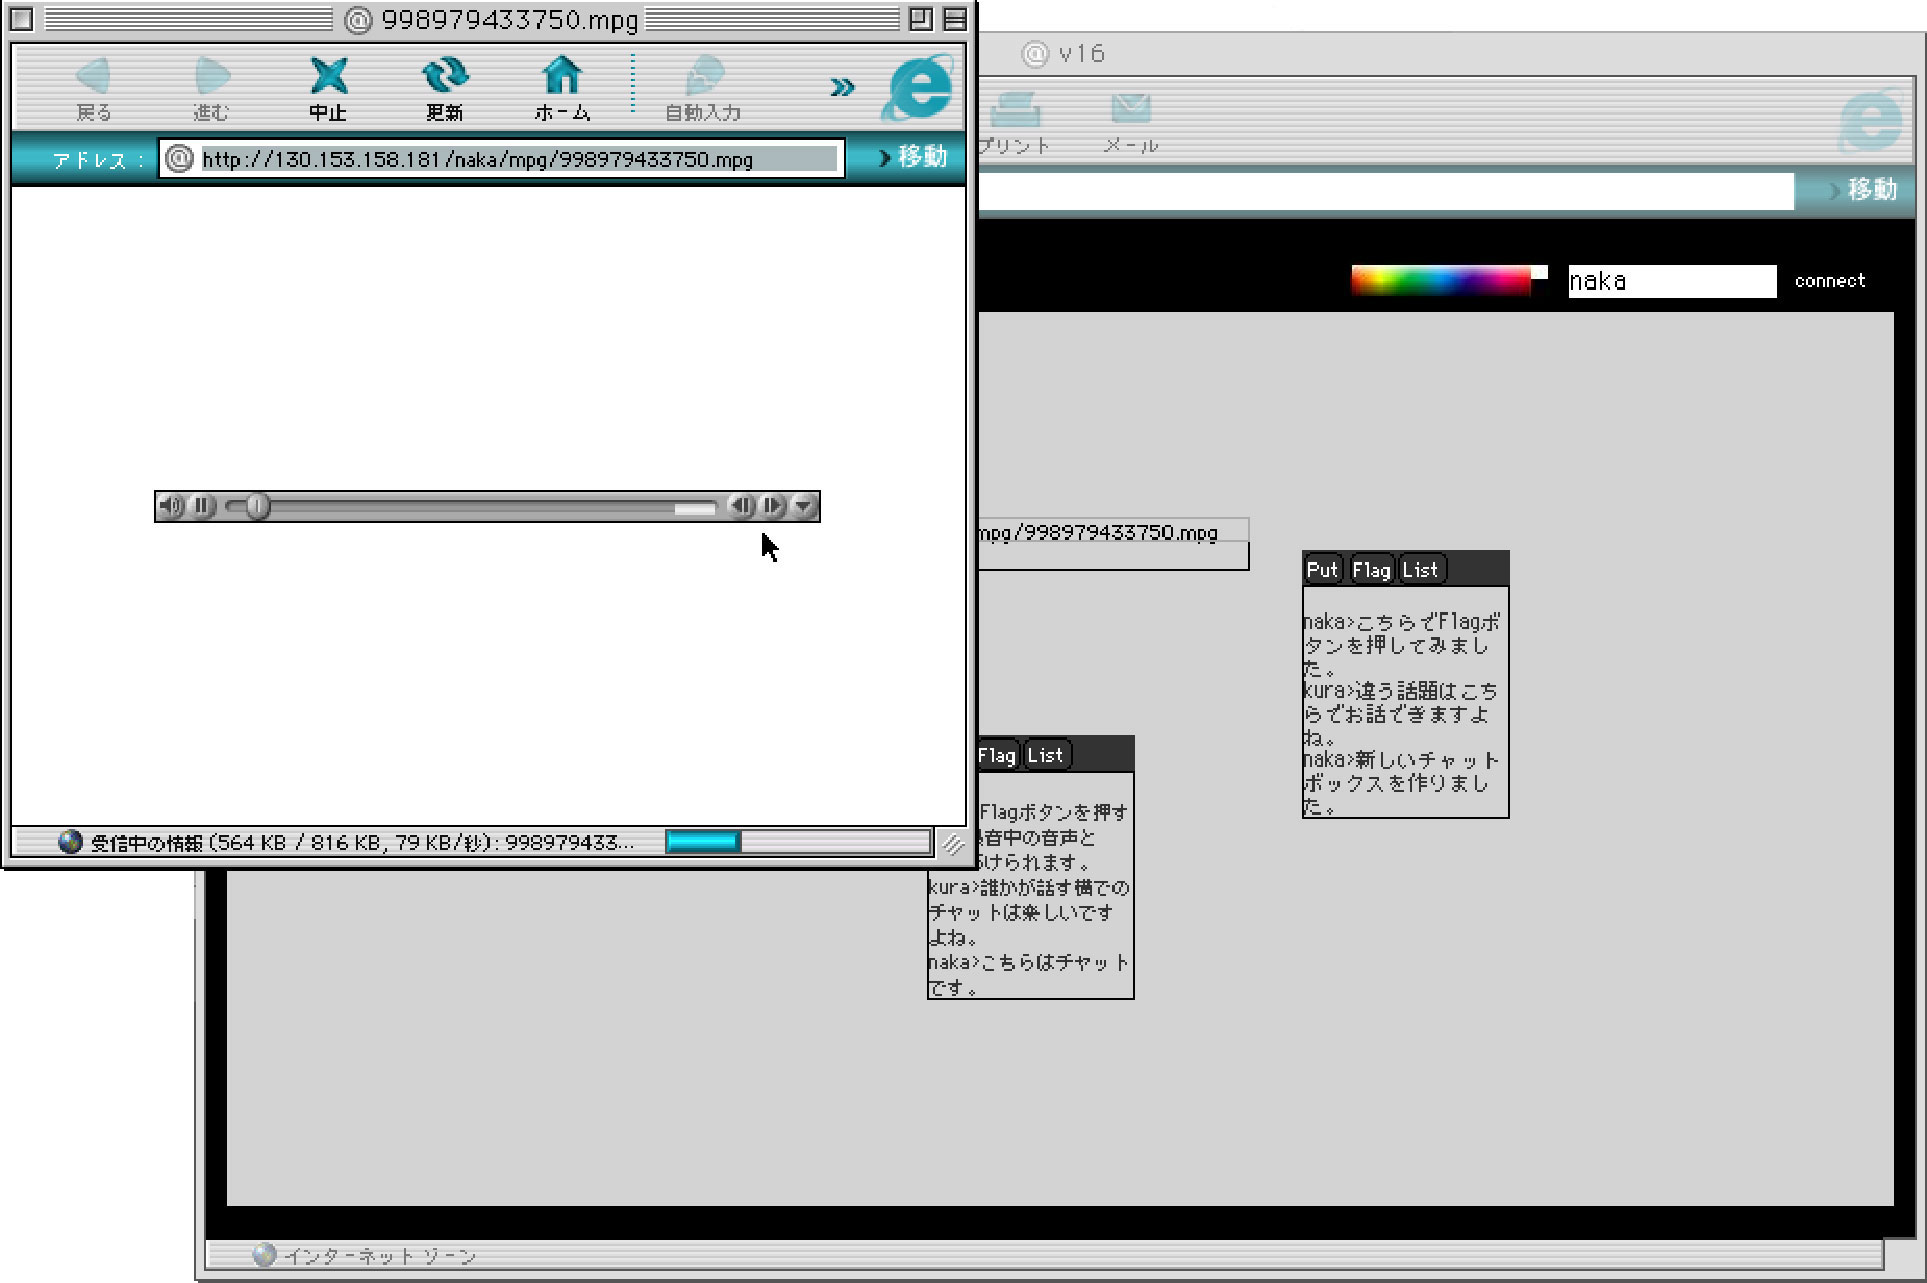
Task: Click the Stop (中止) toolbar icon
Action: [x=328, y=77]
